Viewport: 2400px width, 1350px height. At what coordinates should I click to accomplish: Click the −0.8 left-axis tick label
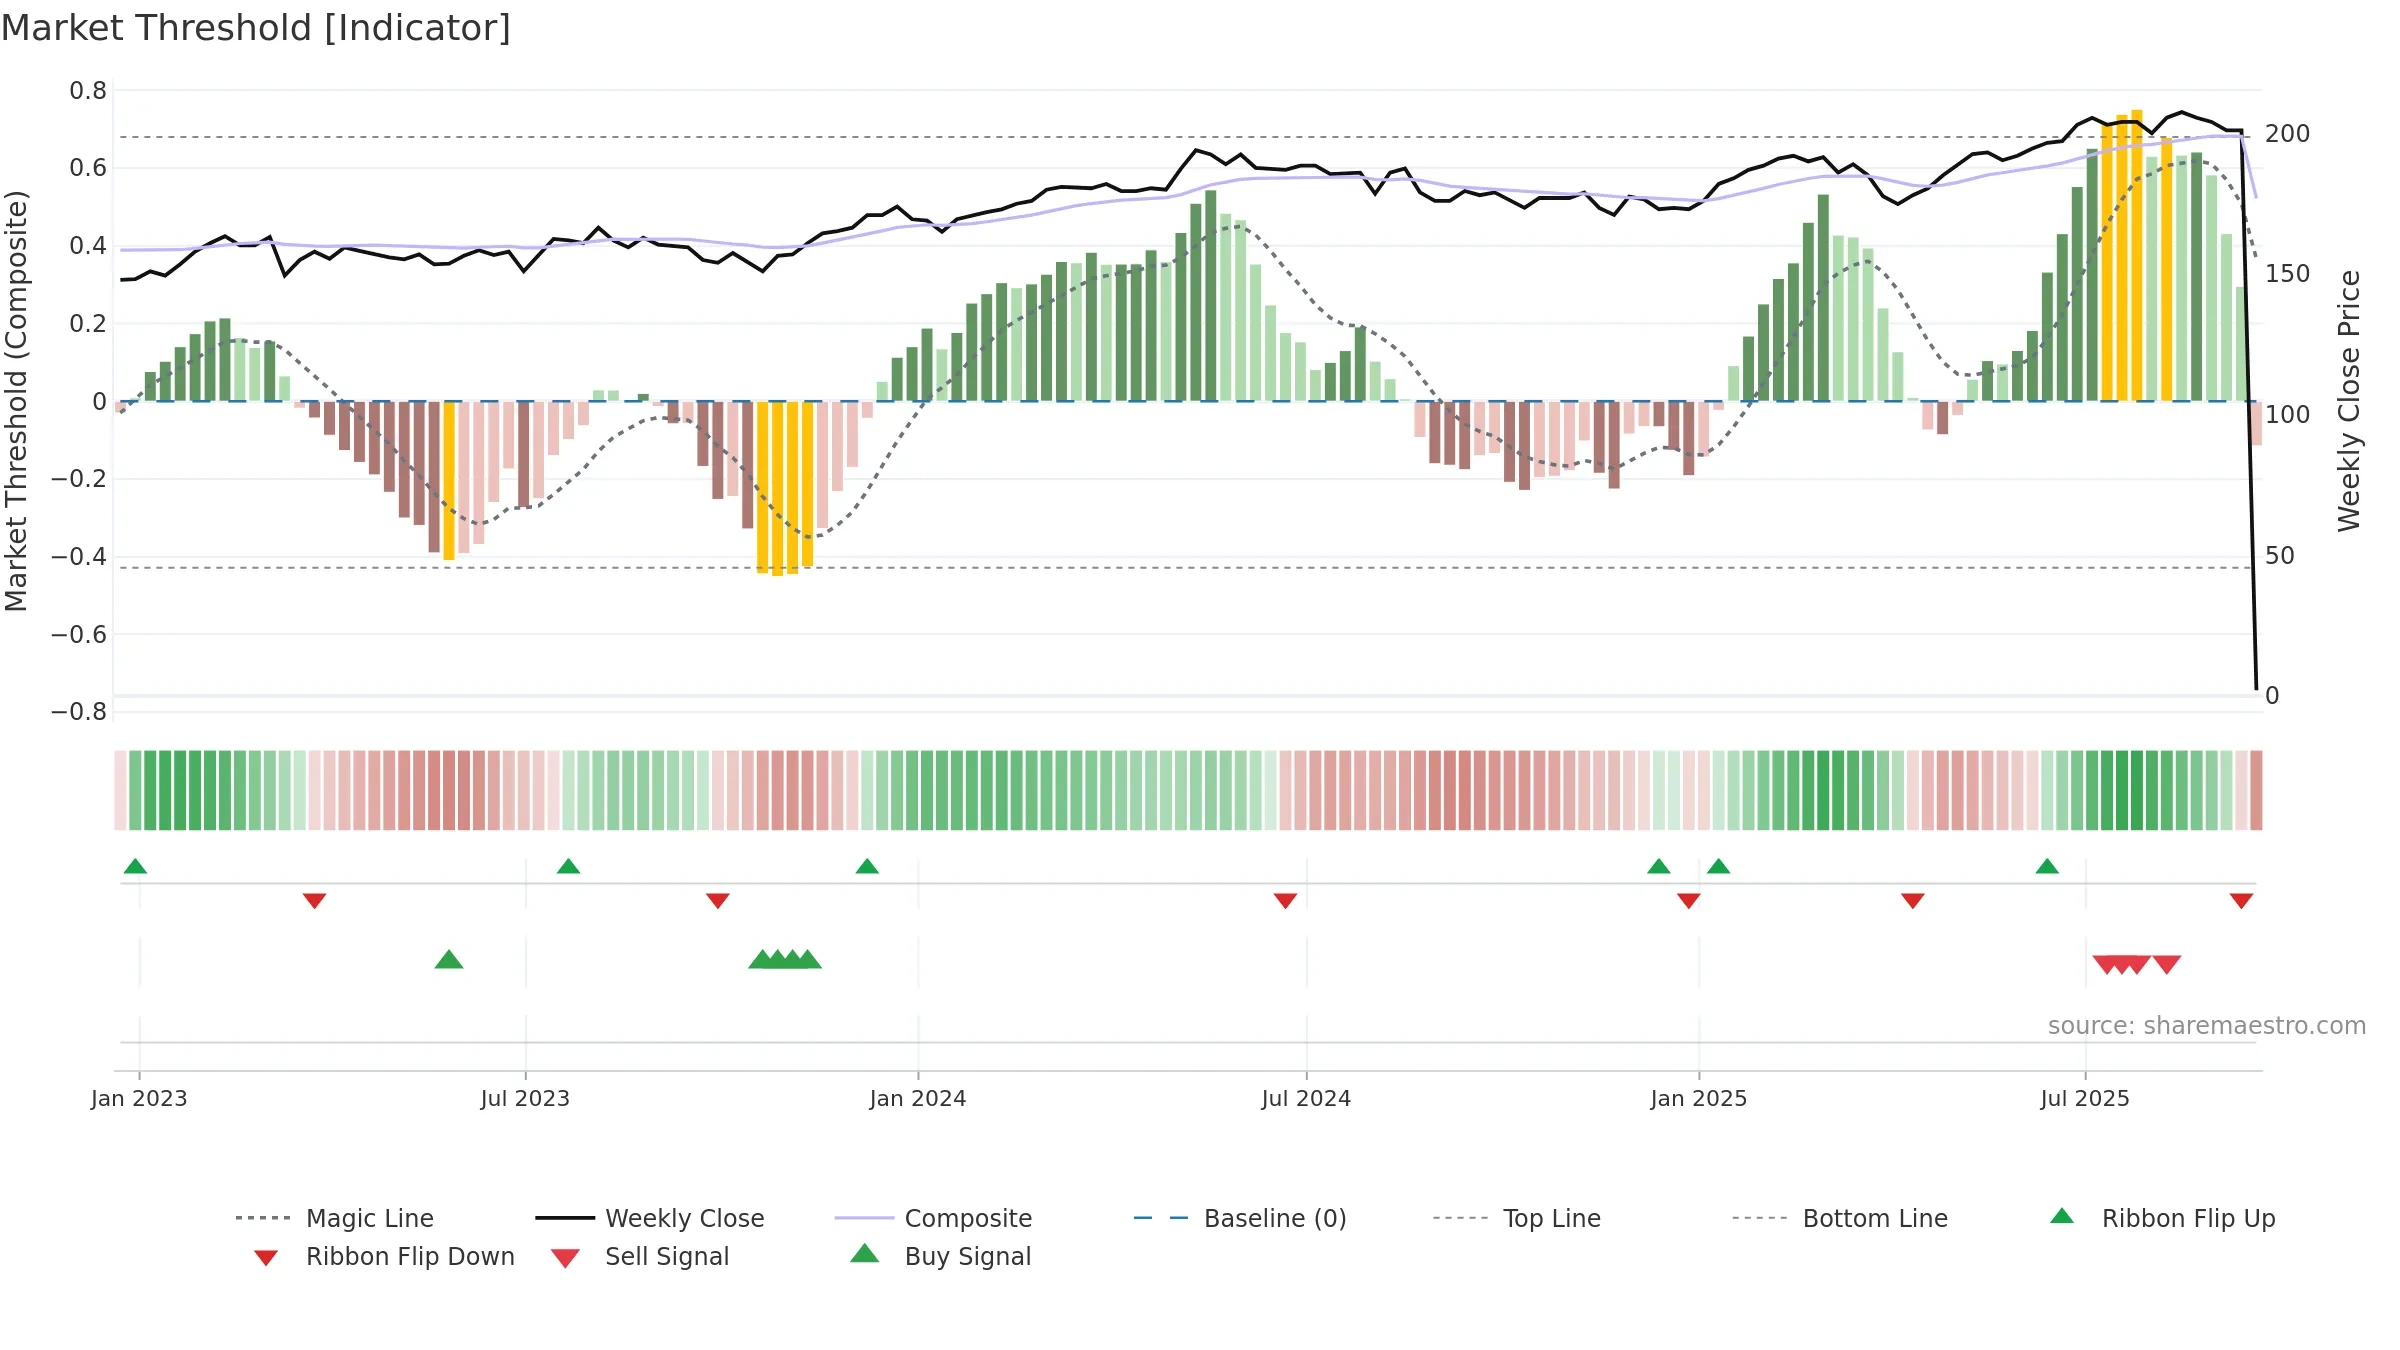pos(79,711)
